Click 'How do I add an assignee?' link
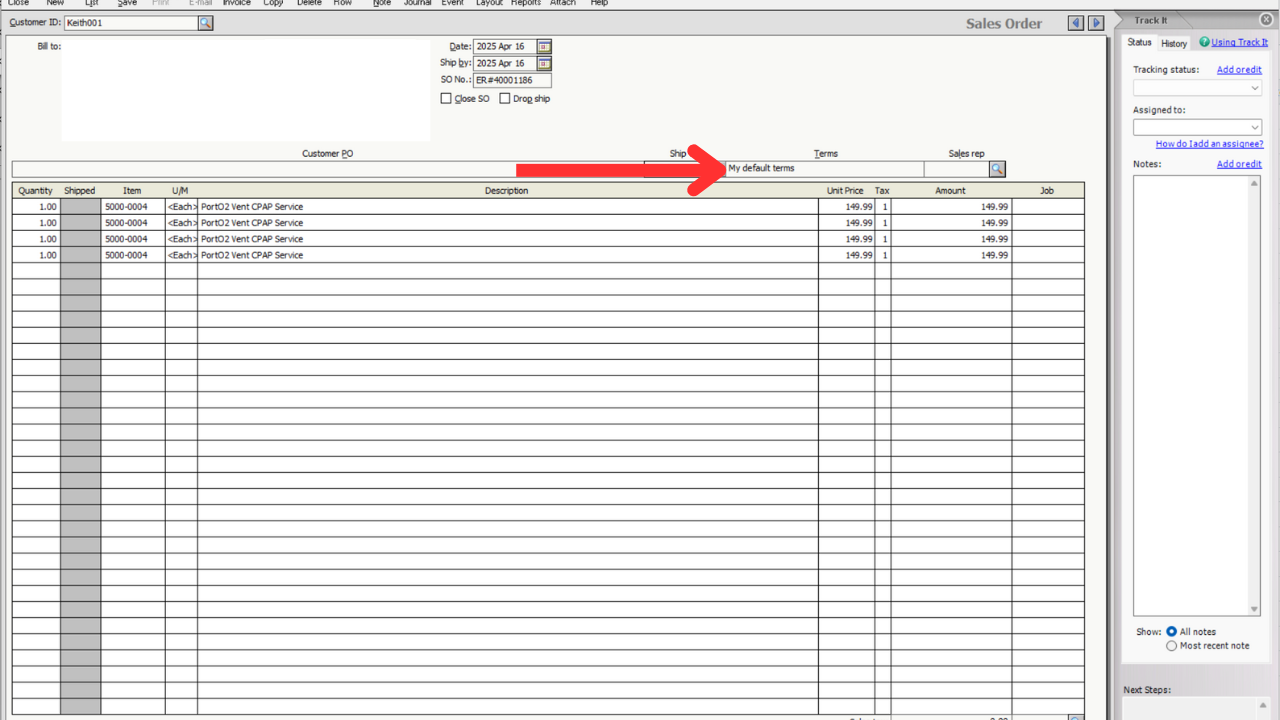The image size is (1280, 720). coord(1209,144)
